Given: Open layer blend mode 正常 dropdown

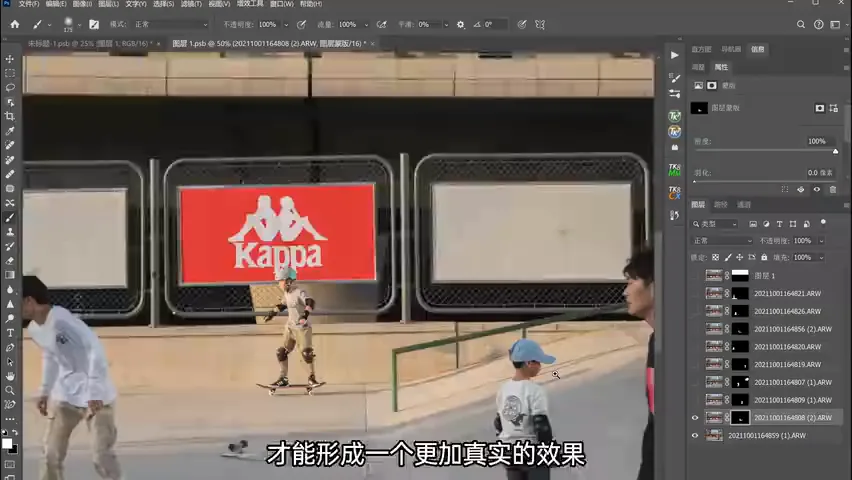Looking at the screenshot, I should (x=722, y=240).
